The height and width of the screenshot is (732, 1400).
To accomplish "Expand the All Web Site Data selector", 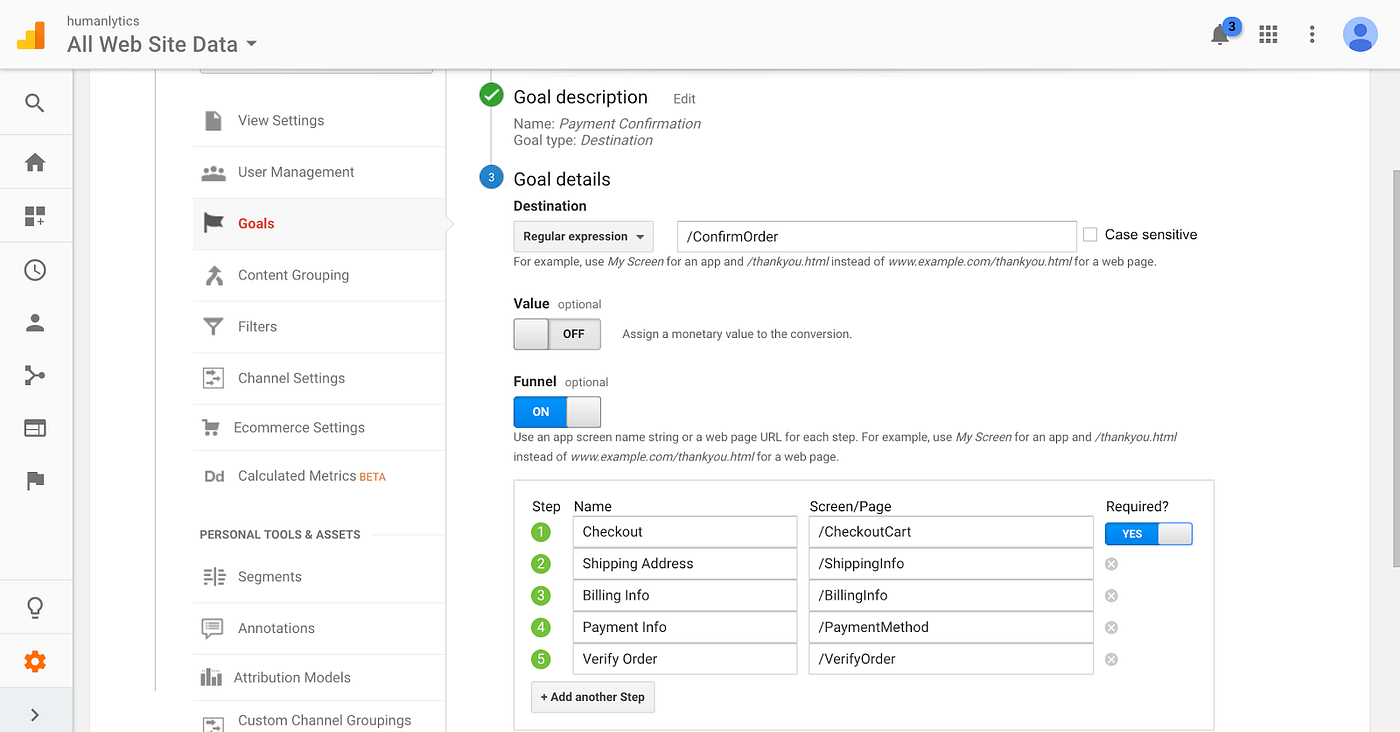I will 161,44.
